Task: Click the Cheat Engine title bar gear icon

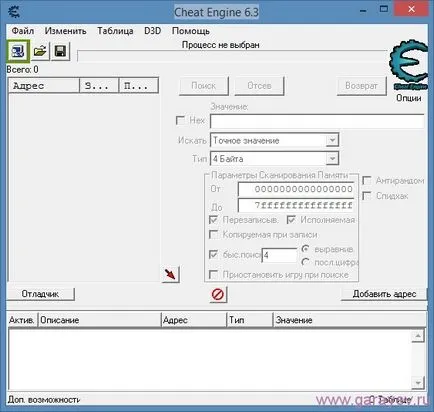Action: point(13,12)
